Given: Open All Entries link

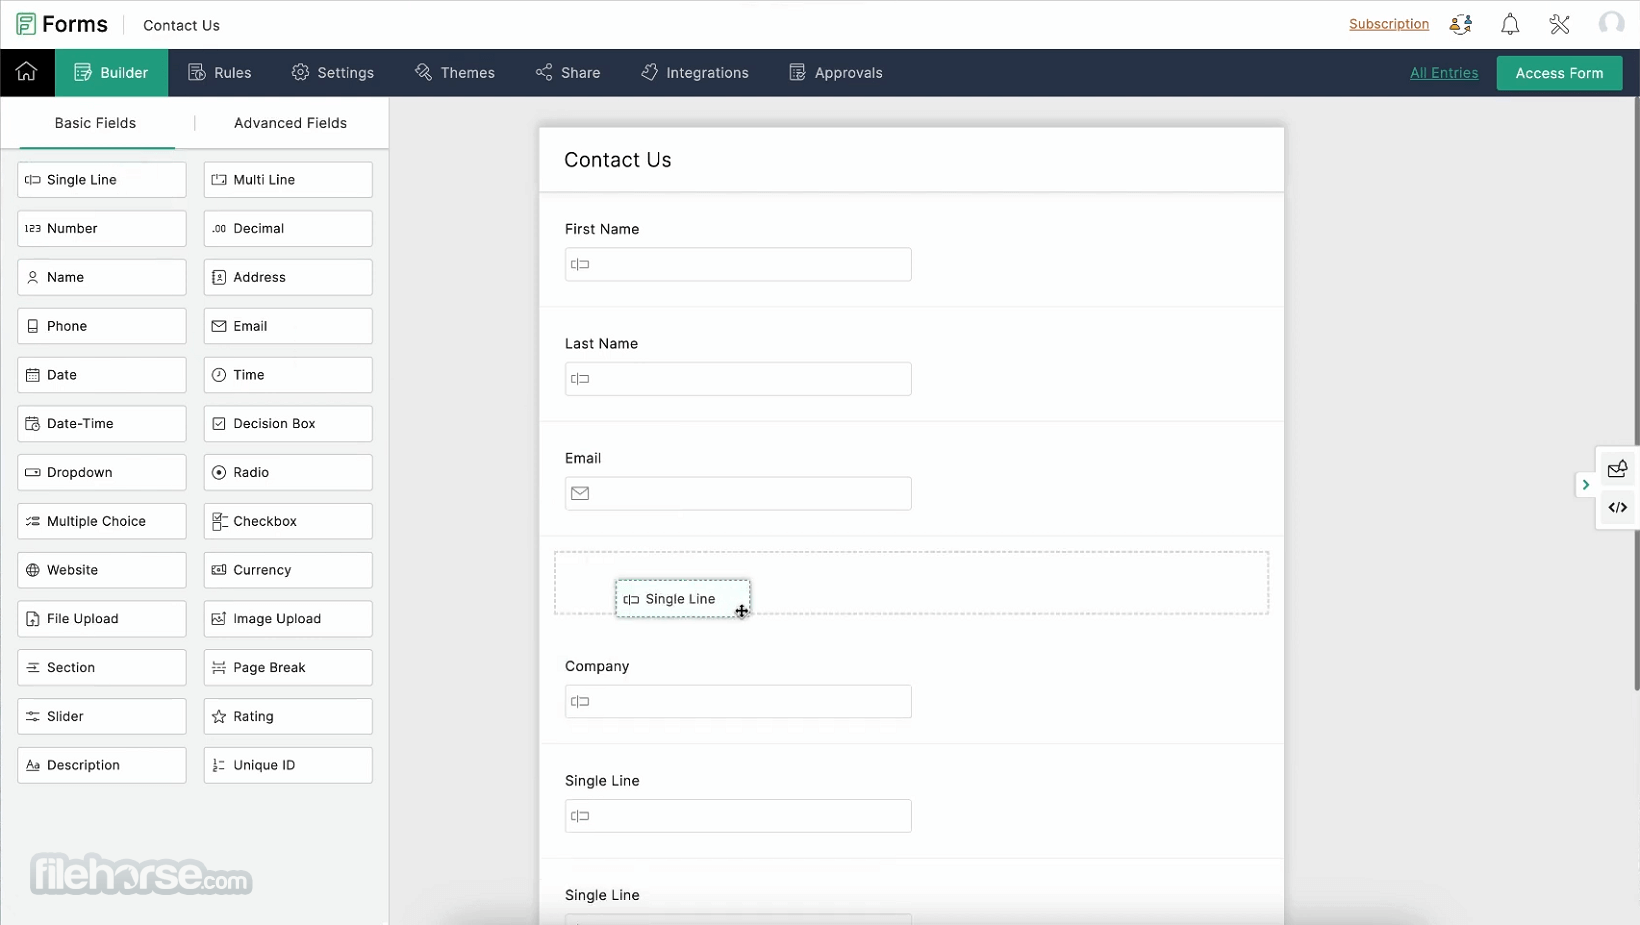Looking at the screenshot, I should [1444, 72].
